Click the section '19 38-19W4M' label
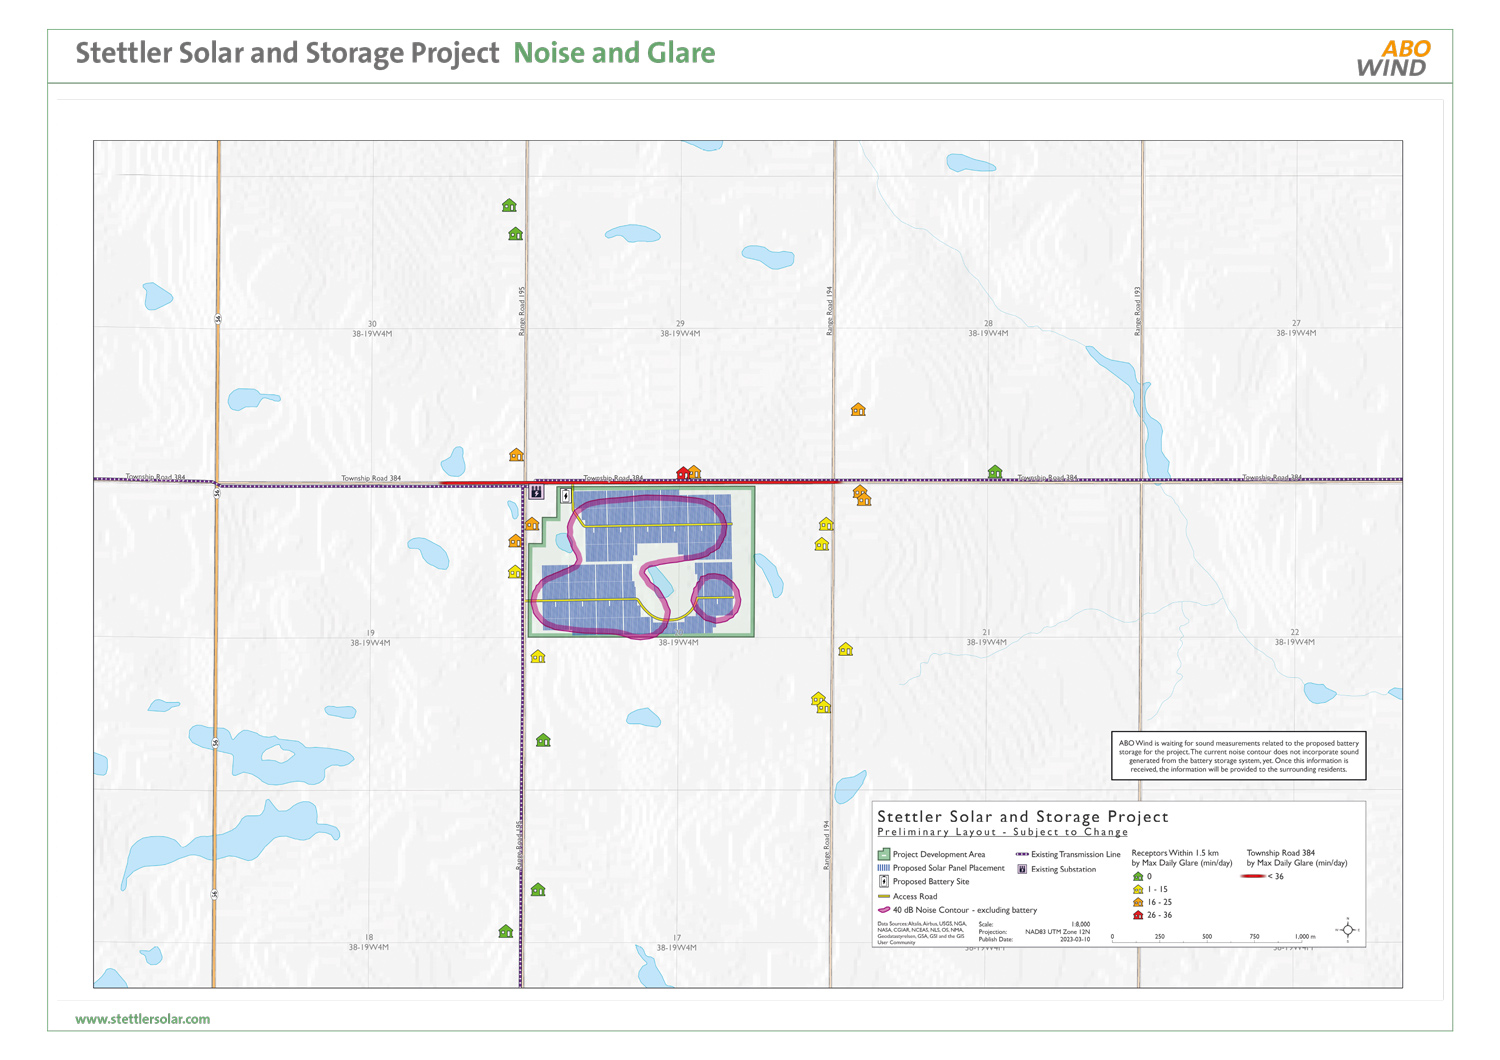The height and width of the screenshot is (1060, 1500). (370, 638)
